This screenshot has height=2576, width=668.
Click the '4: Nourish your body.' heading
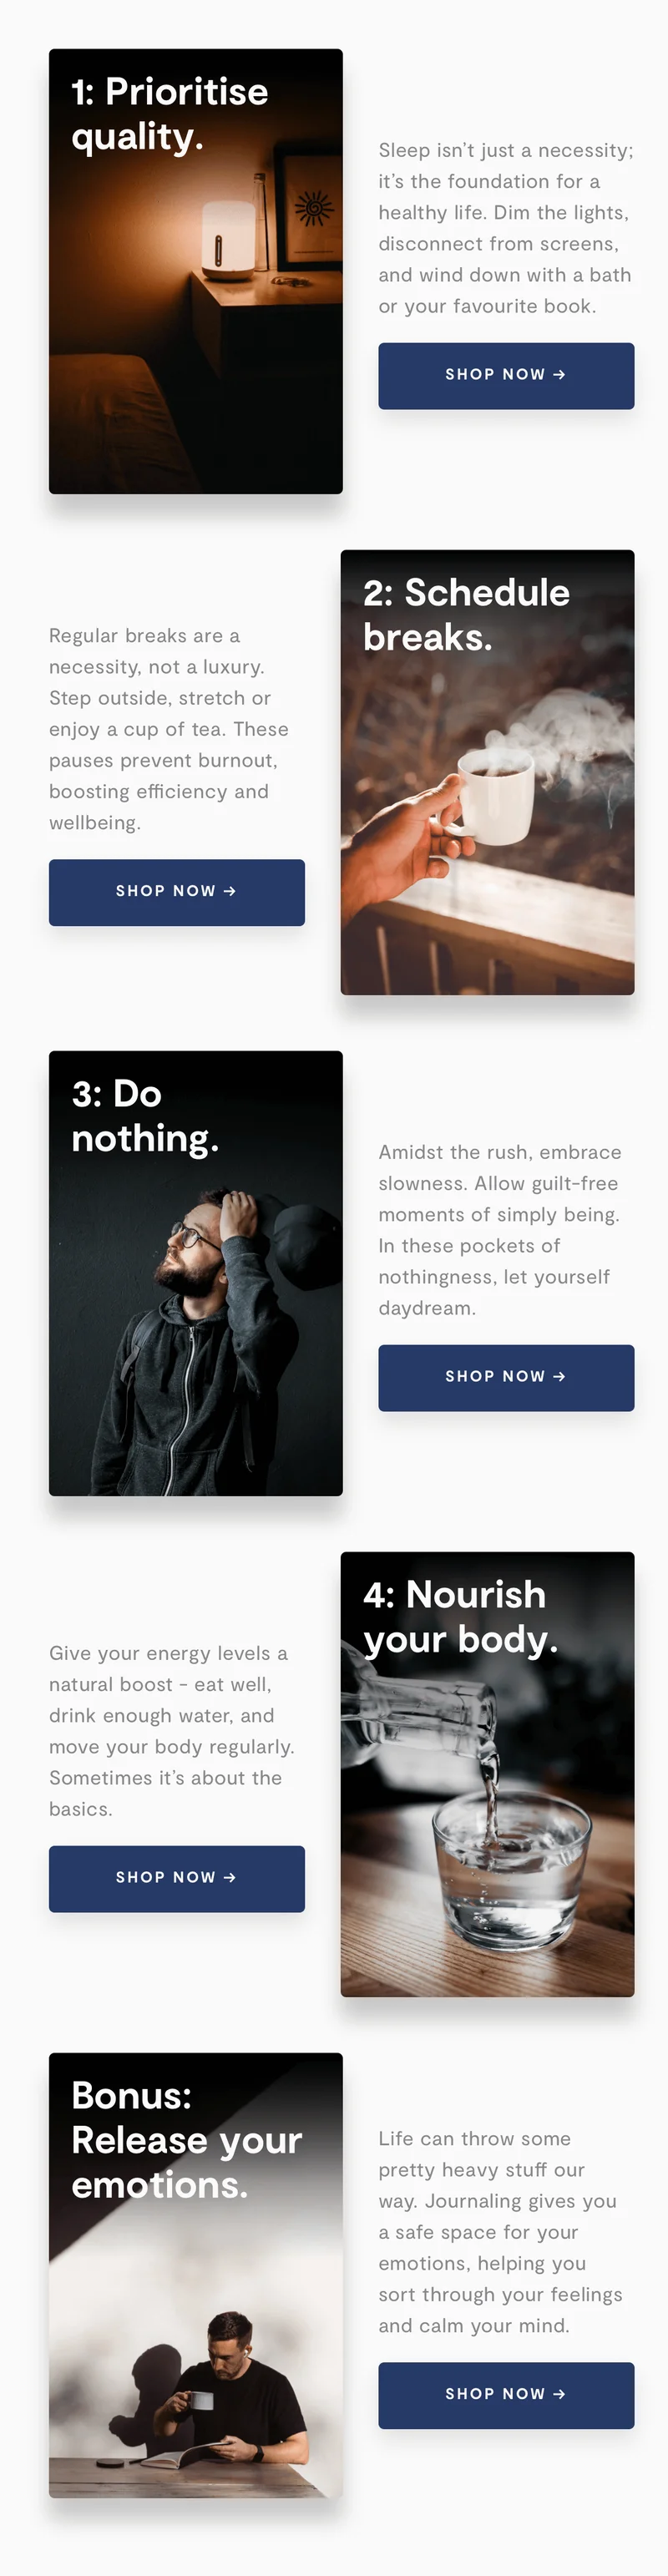tap(460, 1617)
